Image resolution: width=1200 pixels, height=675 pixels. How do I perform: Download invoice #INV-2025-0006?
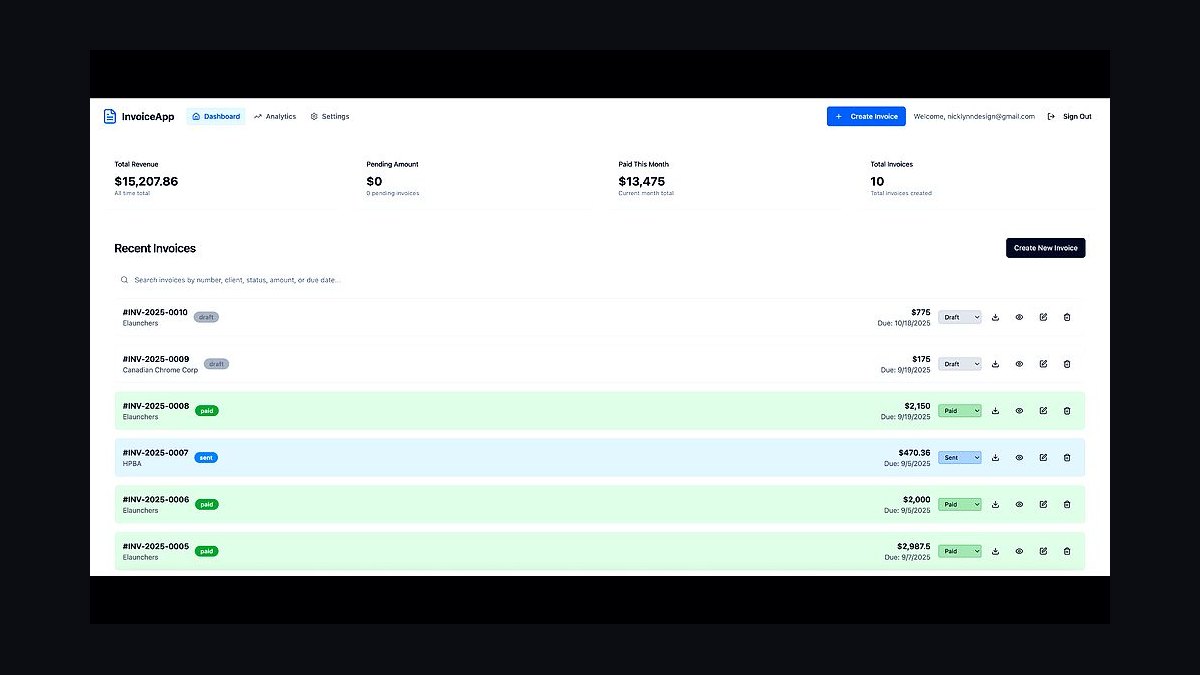tap(995, 504)
